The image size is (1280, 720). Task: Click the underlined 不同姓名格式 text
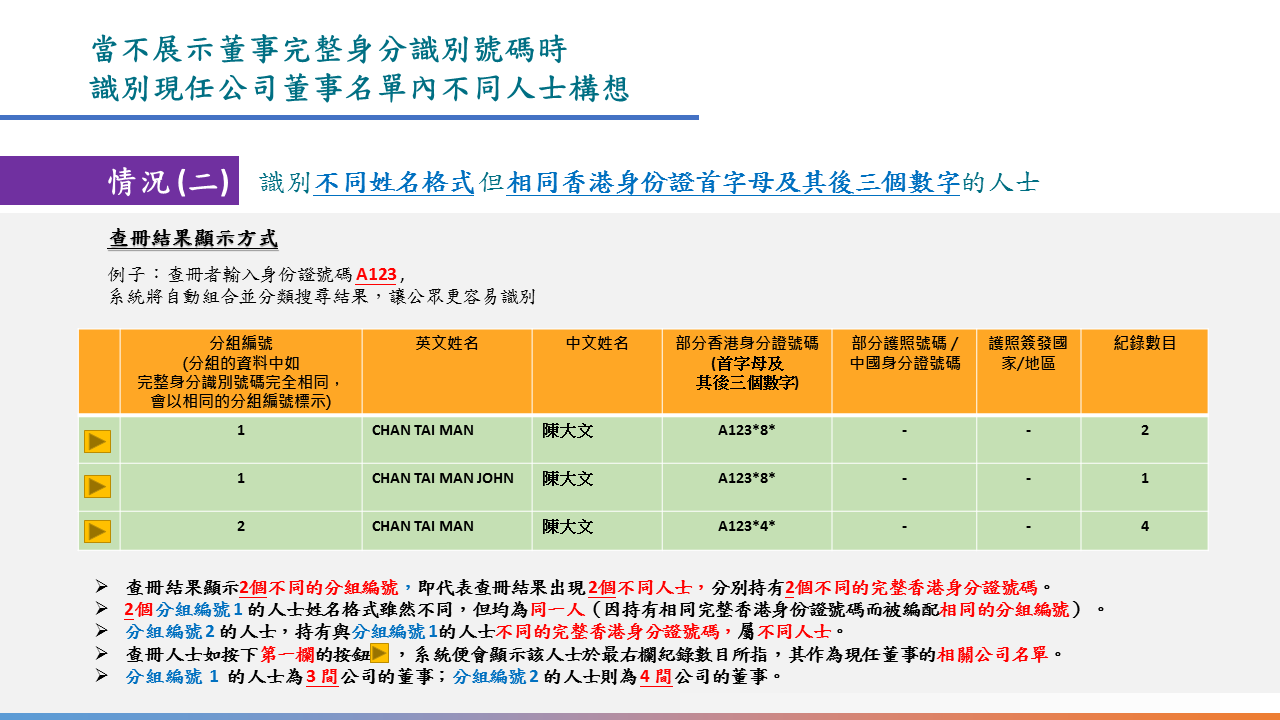(x=393, y=182)
